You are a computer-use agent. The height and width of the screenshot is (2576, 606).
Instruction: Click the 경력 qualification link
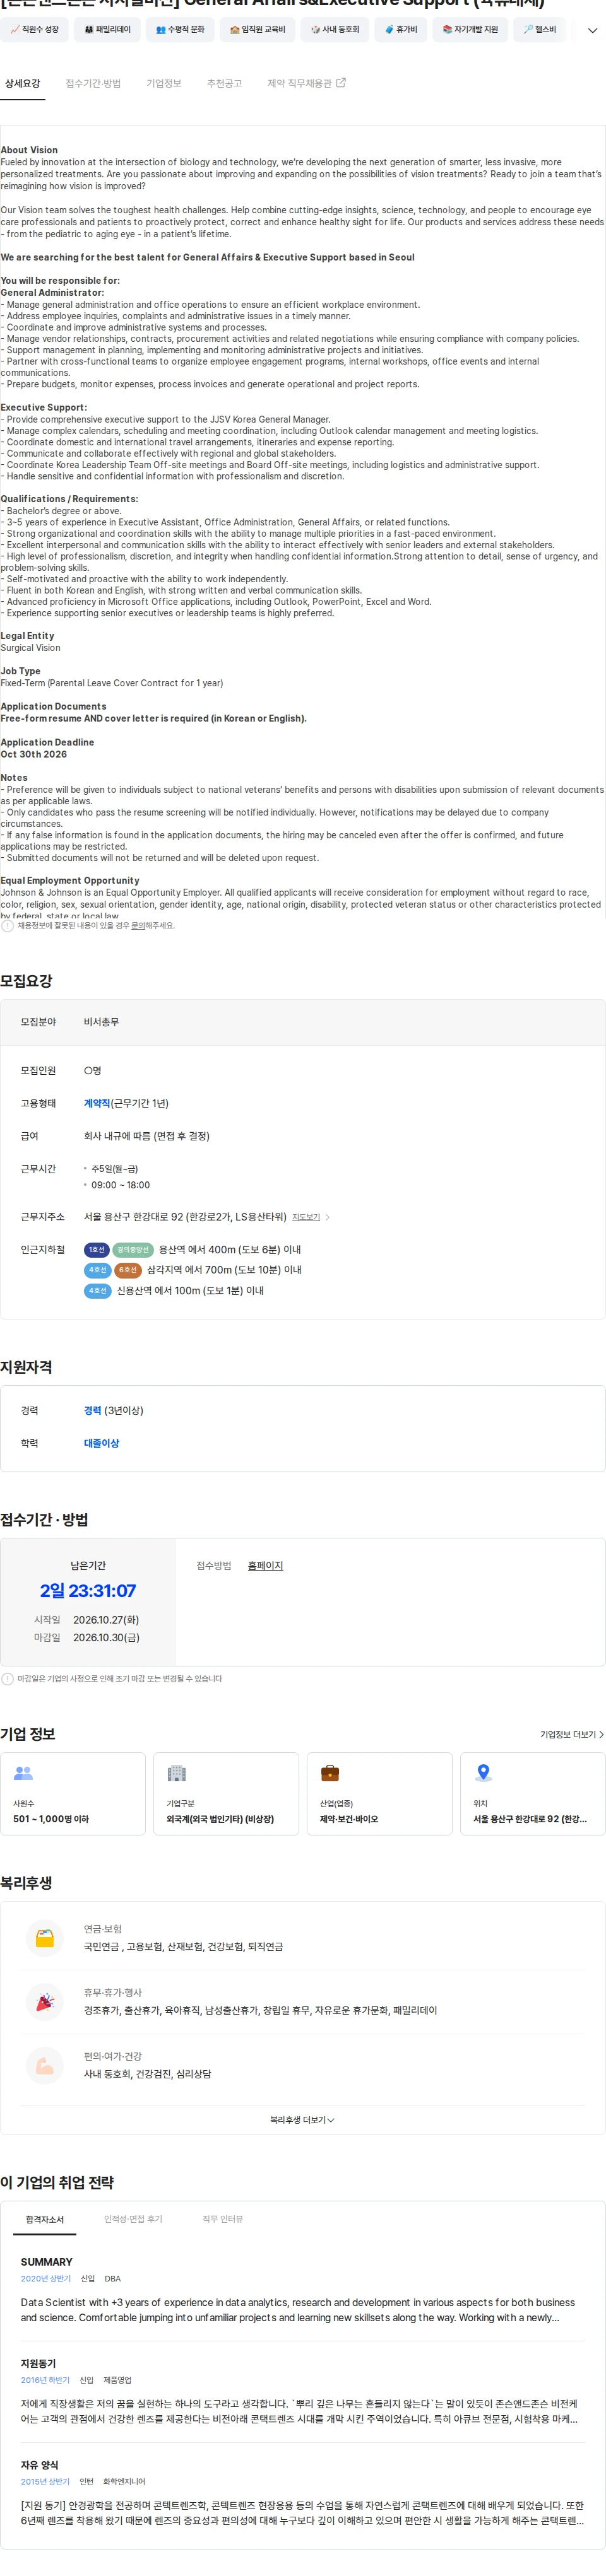click(x=93, y=1410)
